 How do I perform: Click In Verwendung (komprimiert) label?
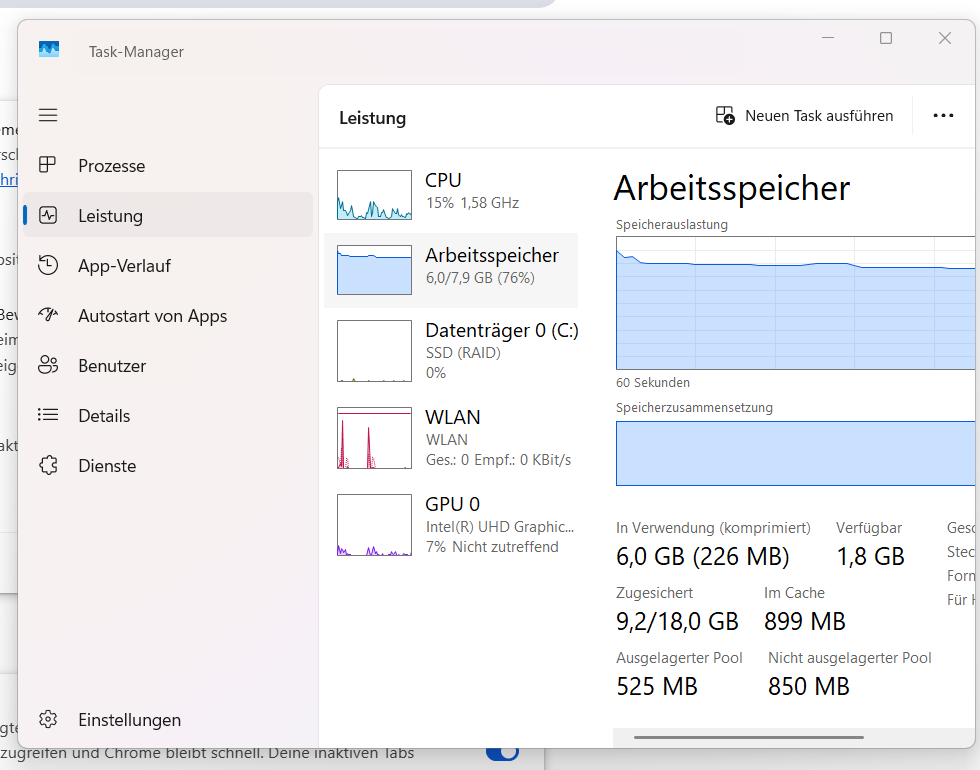(x=713, y=528)
